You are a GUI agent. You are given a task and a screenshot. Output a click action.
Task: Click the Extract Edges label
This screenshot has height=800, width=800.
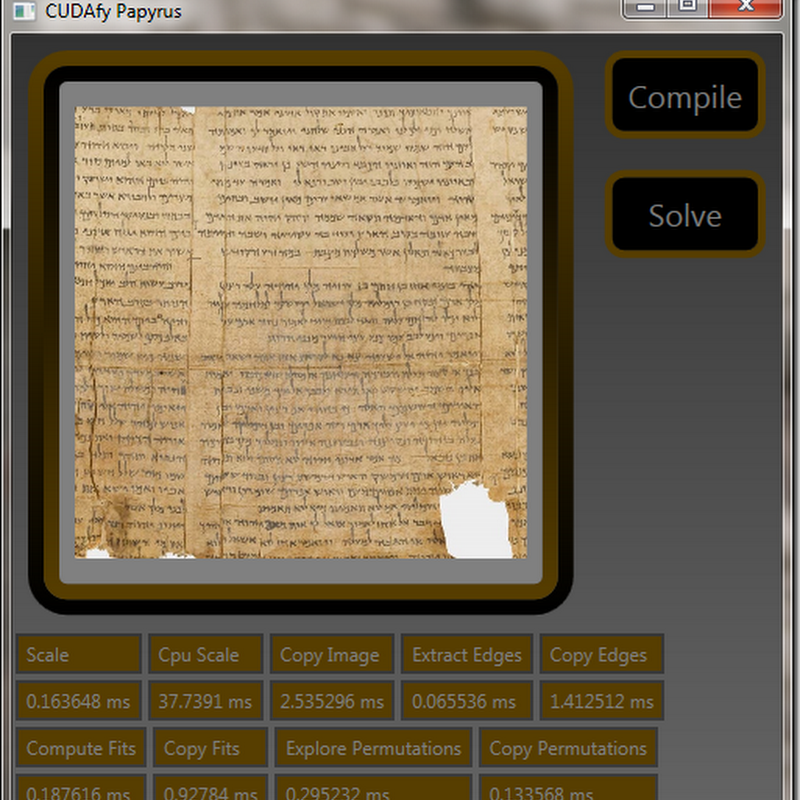point(467,655)
